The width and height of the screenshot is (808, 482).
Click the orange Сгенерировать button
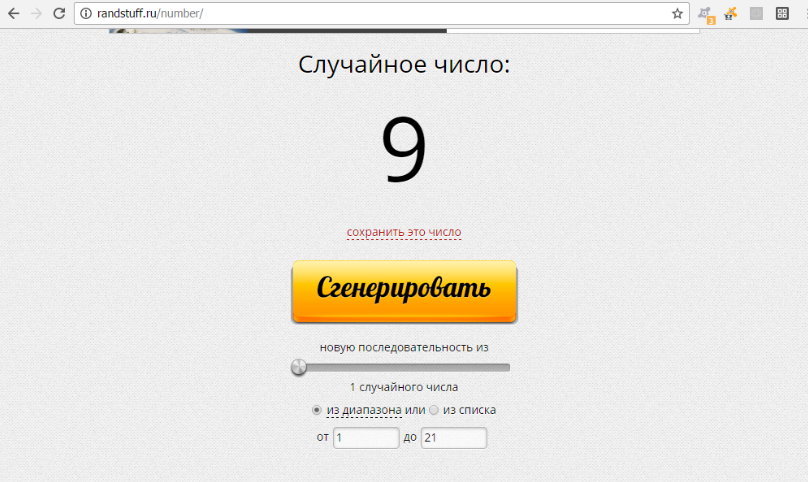[x=405, y=292]
